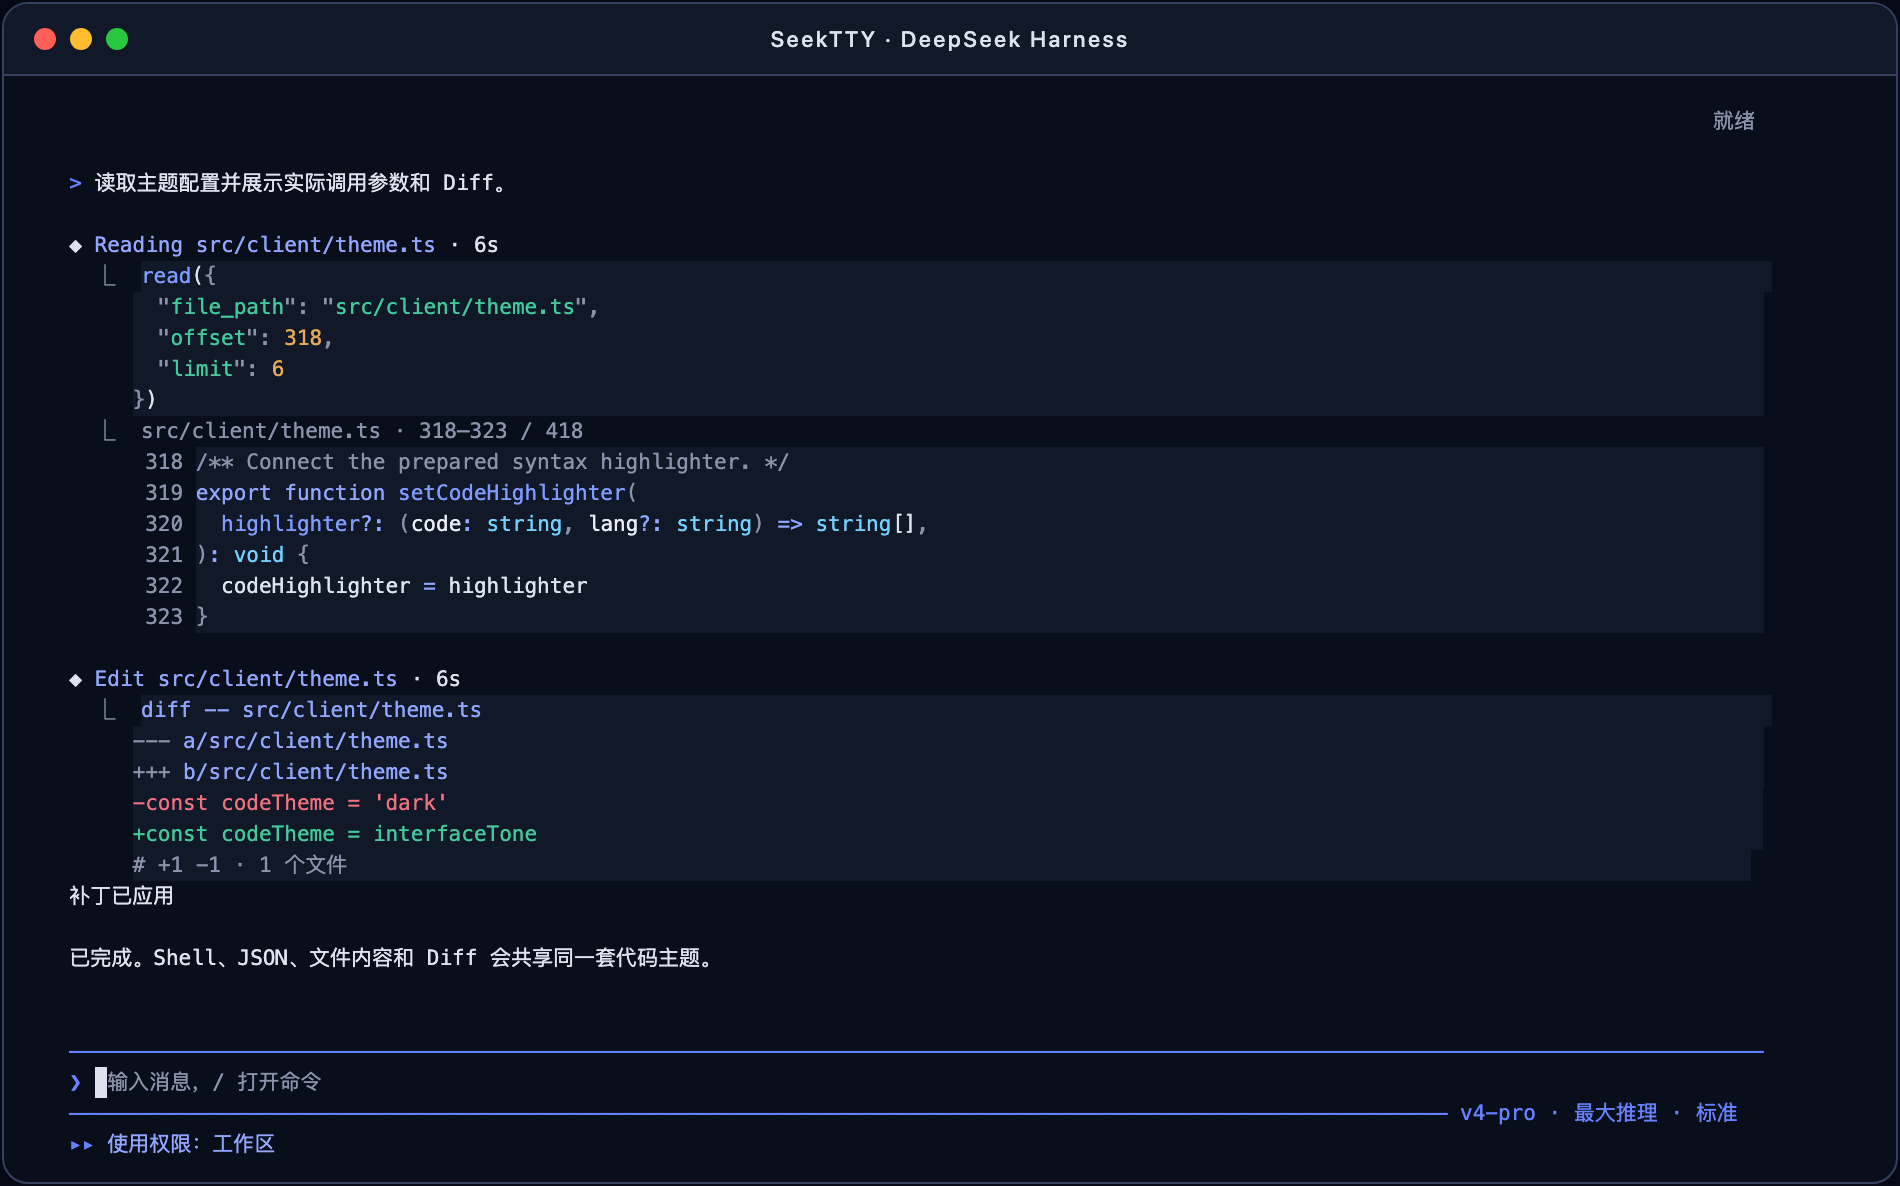Viewport: 1900px width, 1186px height.
Task: Click the user message 读取主题配置并展示实际调用参数和 Diff
Action: point(301,183)
